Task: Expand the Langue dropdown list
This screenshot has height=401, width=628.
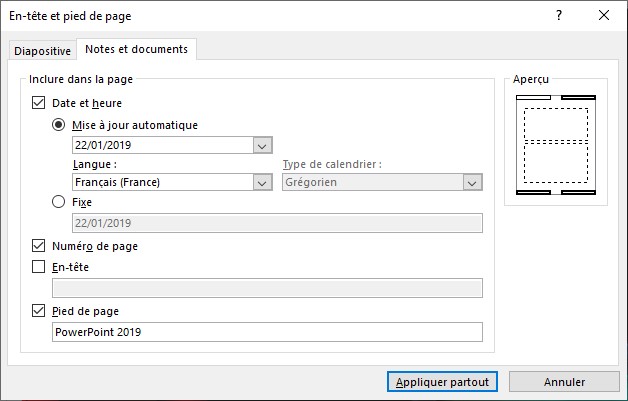Action: pyautogui.click(x=263, y=182)
